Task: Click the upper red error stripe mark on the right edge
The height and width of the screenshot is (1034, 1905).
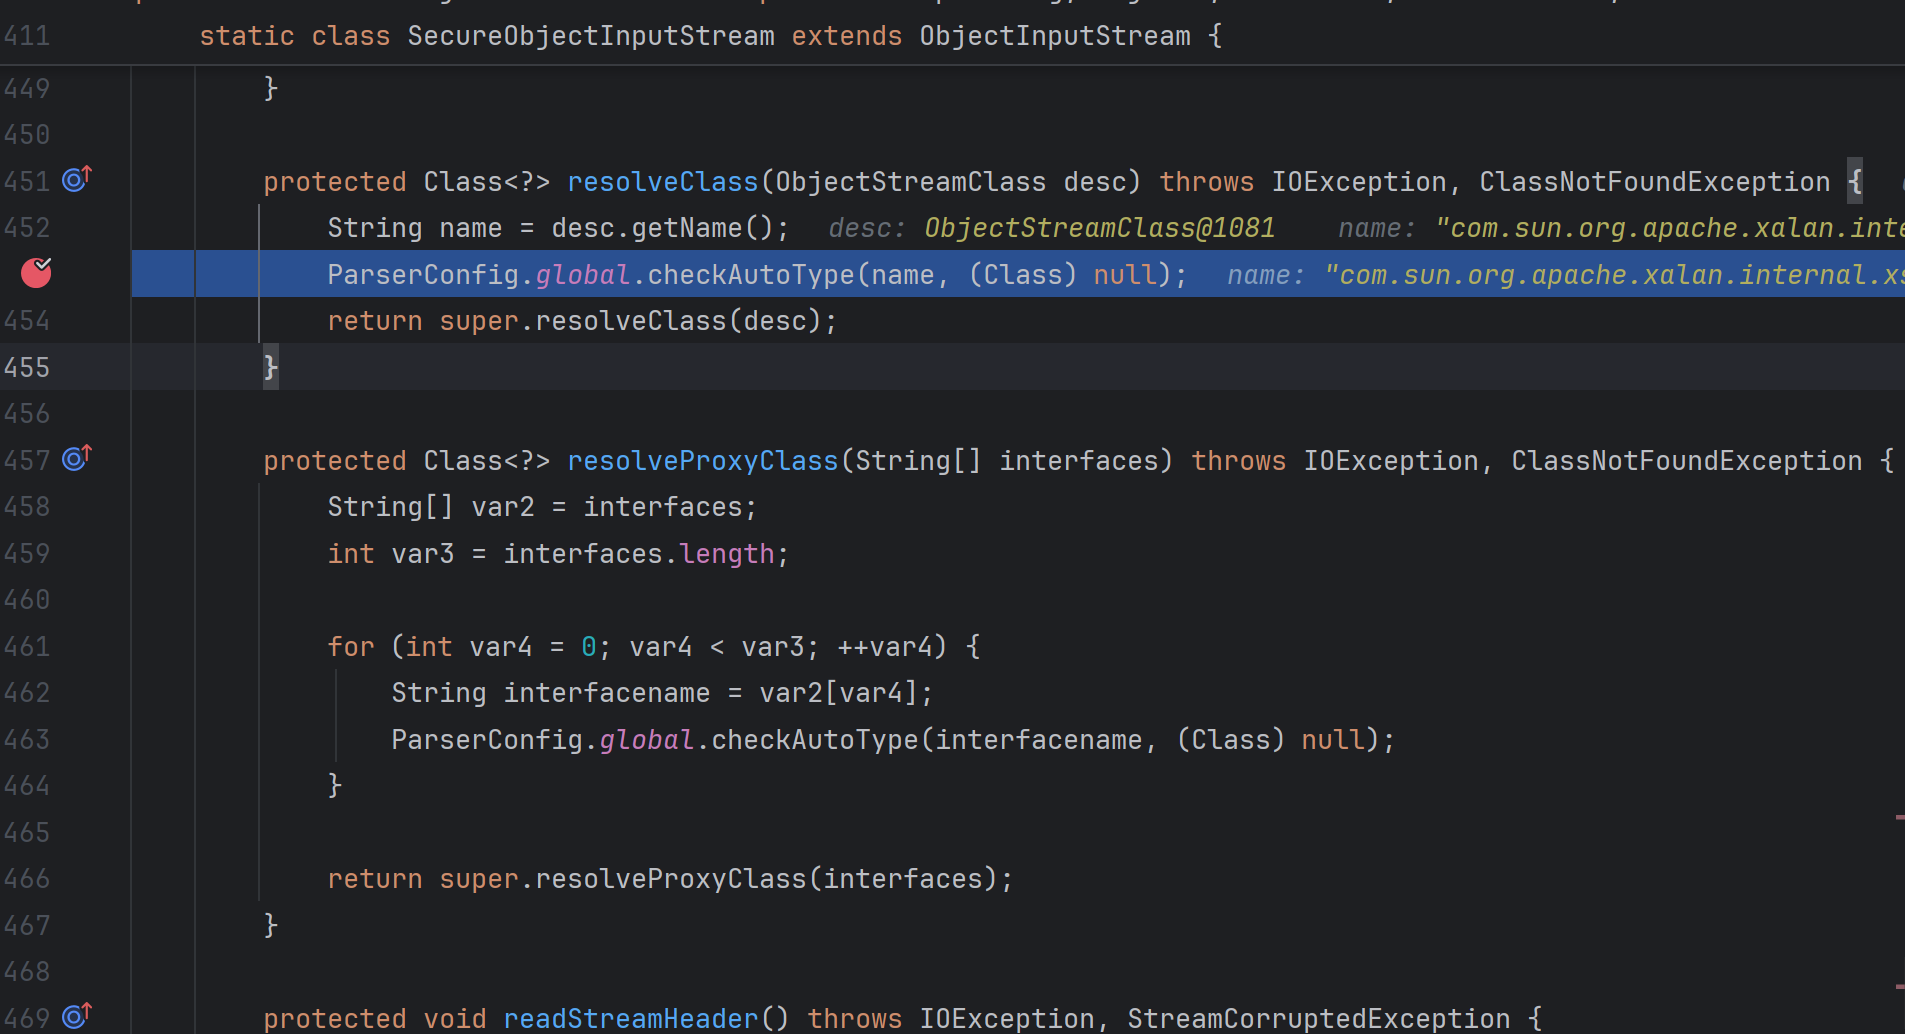Action: (x=1898, y=818)
